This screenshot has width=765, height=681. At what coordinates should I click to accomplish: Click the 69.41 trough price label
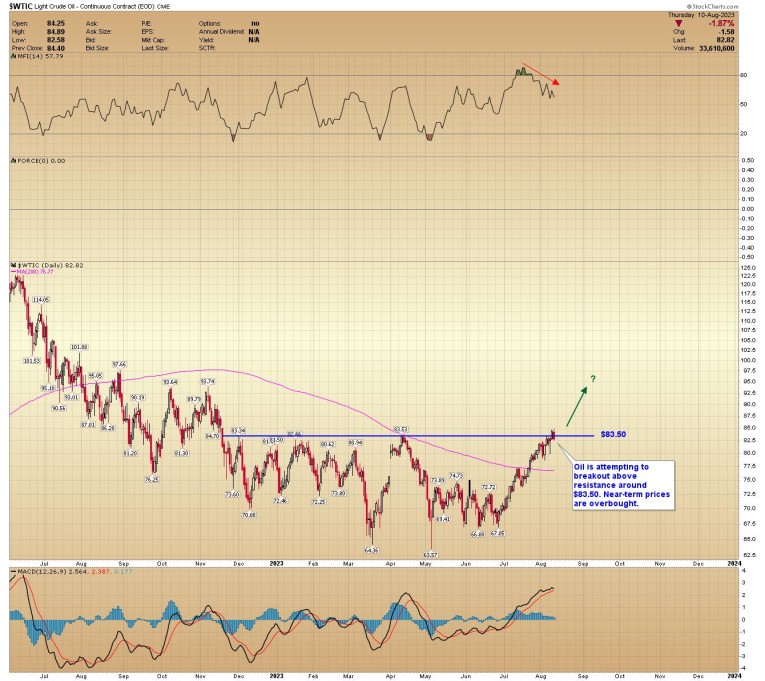[x=443, y=519]
